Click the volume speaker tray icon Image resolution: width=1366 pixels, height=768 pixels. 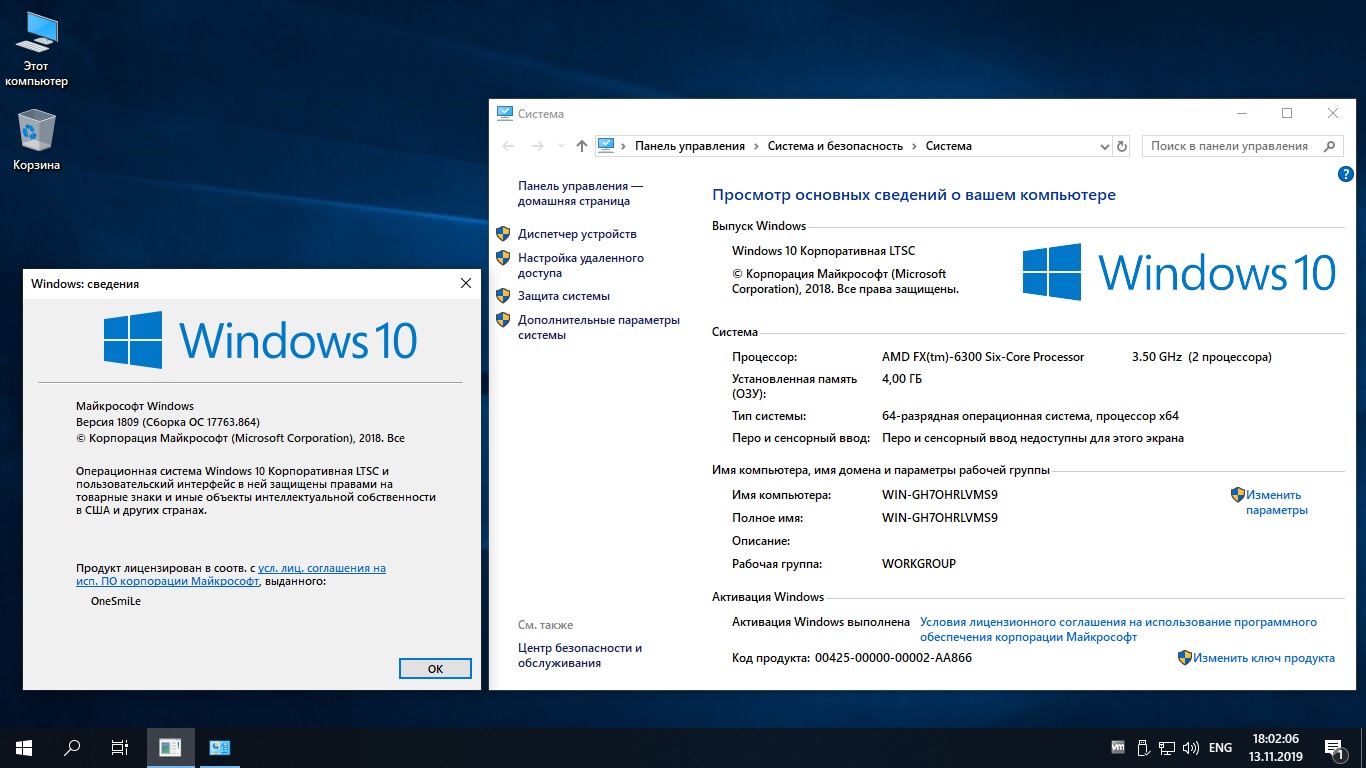[1190, 747]
